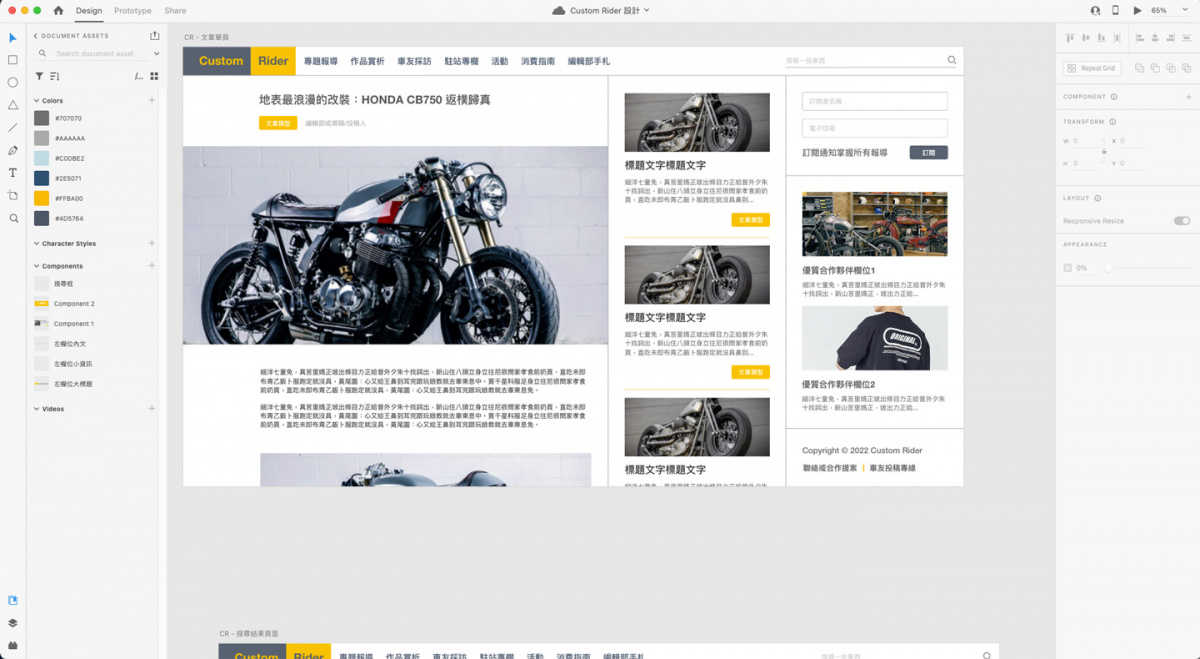Select the 消費指南 nav item on canvas
The width and height of the screenshot is (1200, 659).
click(x=538, y=61)
